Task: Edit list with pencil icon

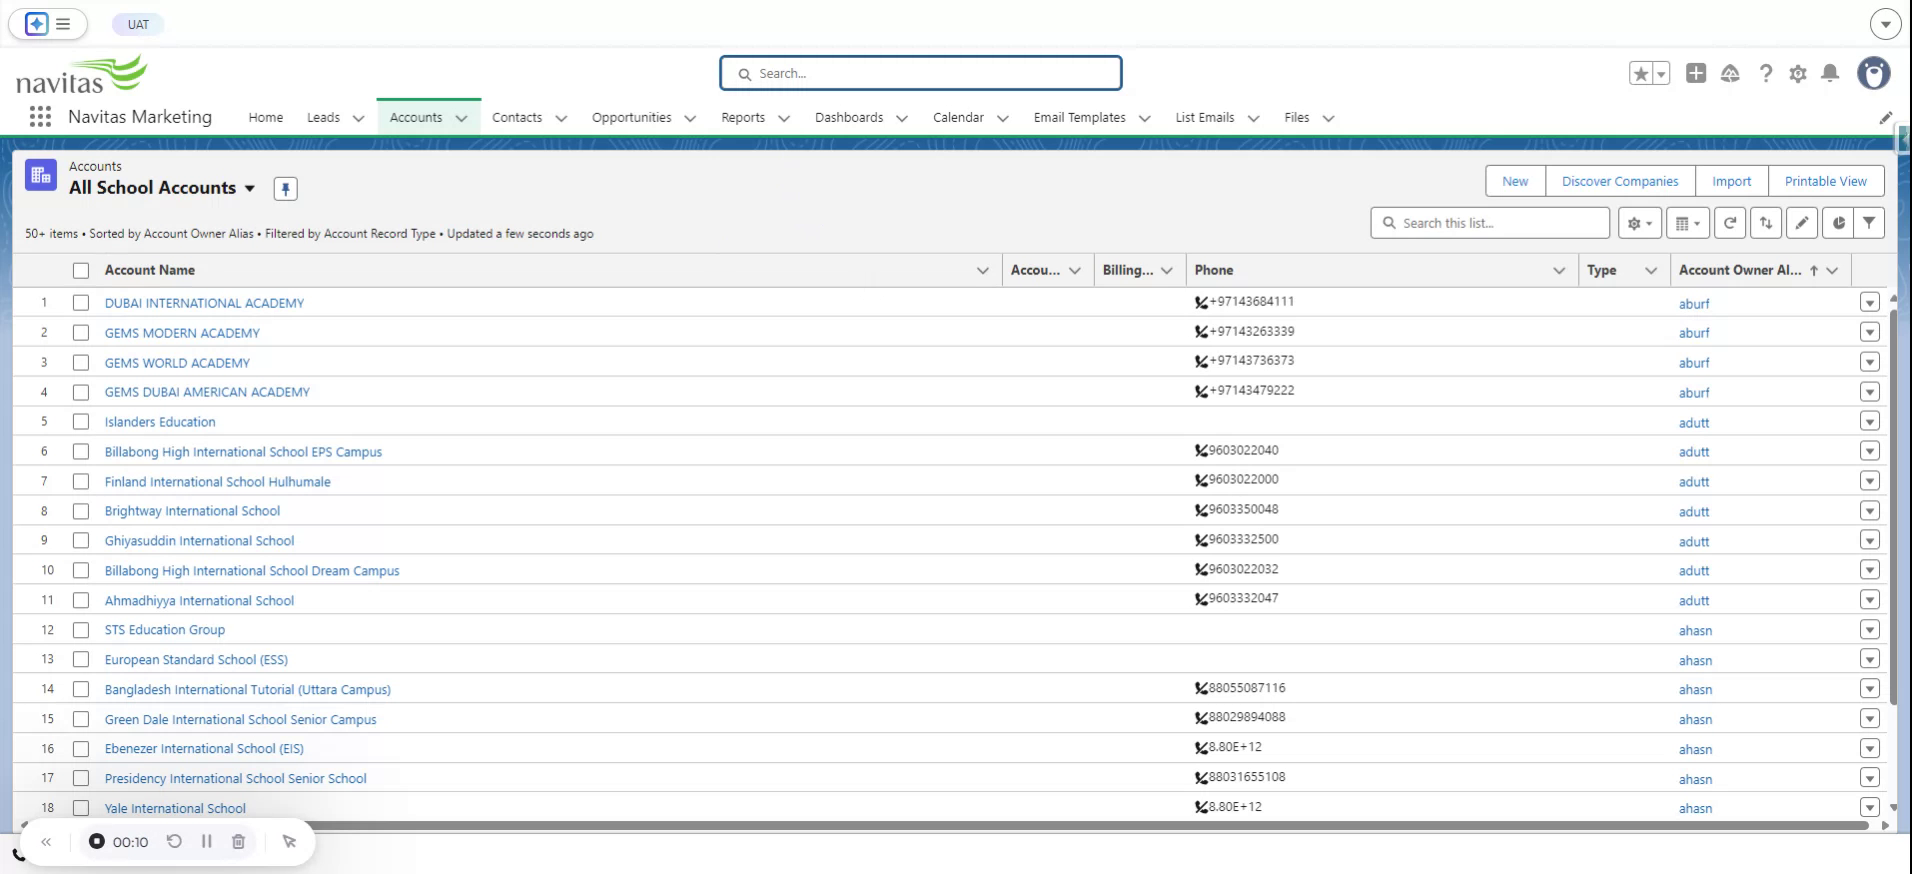Action: (x=1802, y=223)
